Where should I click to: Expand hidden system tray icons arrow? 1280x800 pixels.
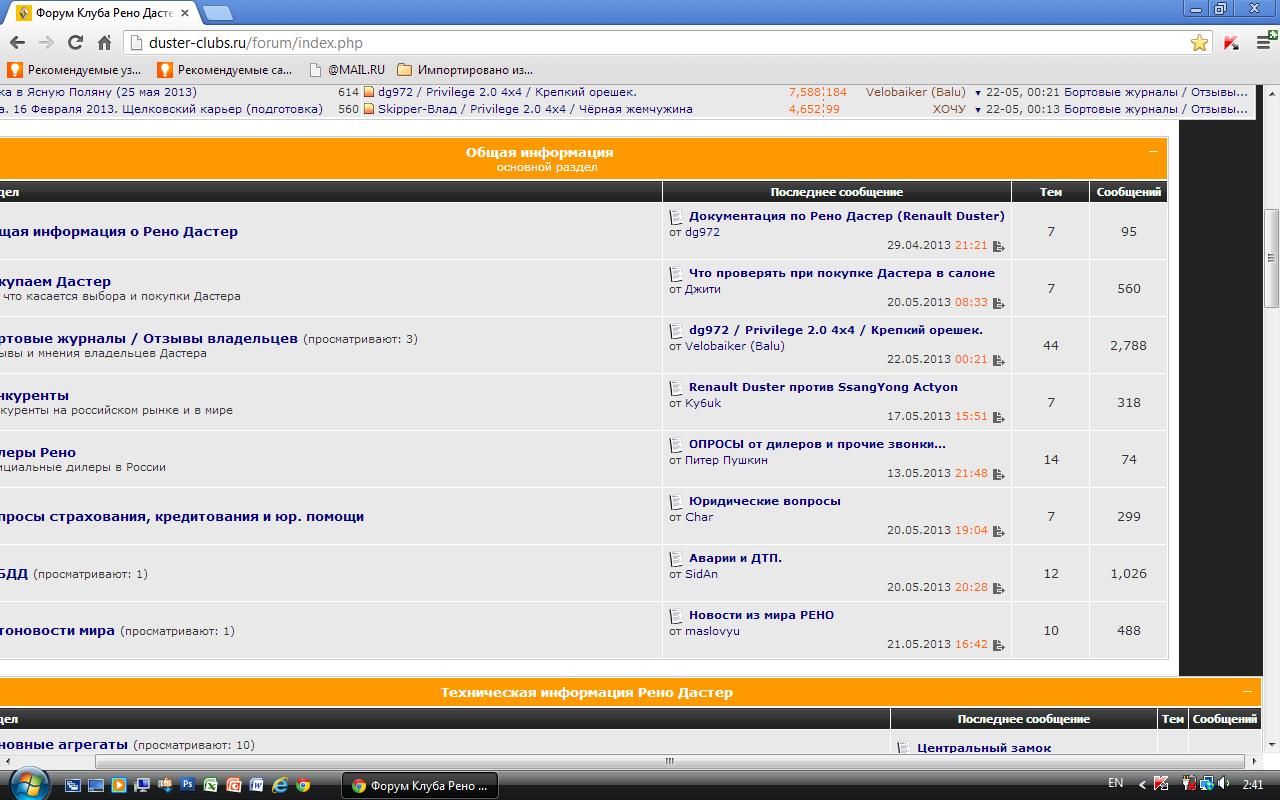[1140, 784]
